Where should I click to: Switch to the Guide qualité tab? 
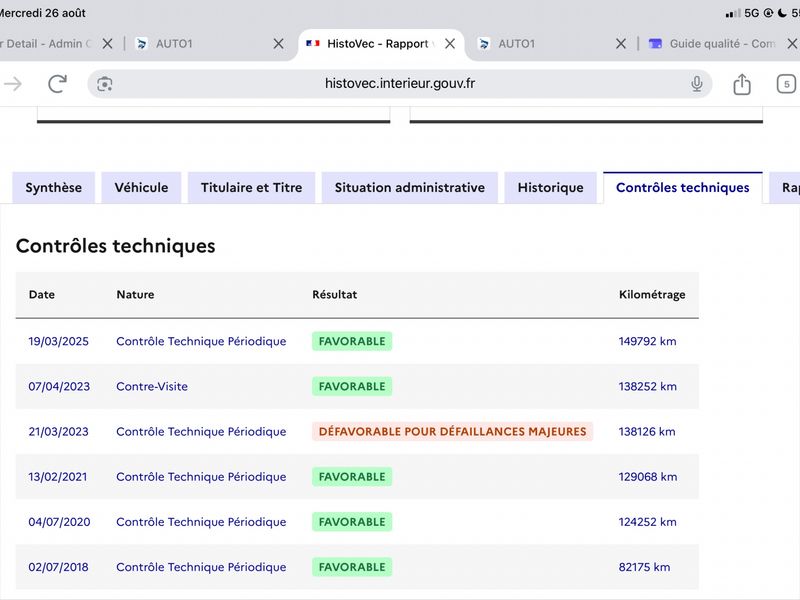712,44
